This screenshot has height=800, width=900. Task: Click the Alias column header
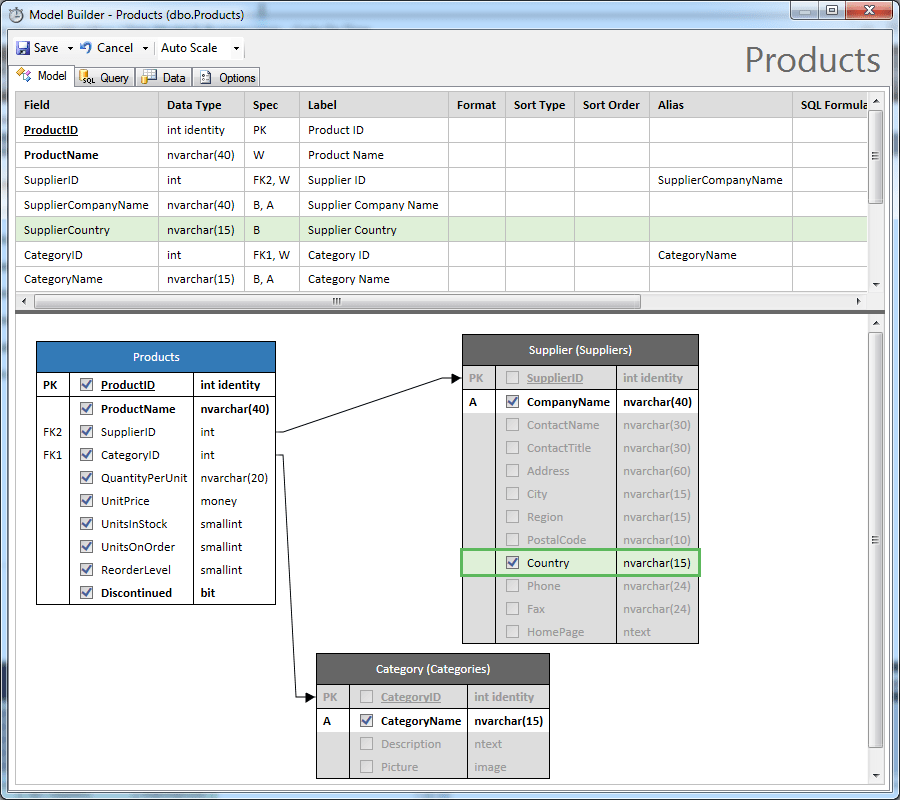721,105
